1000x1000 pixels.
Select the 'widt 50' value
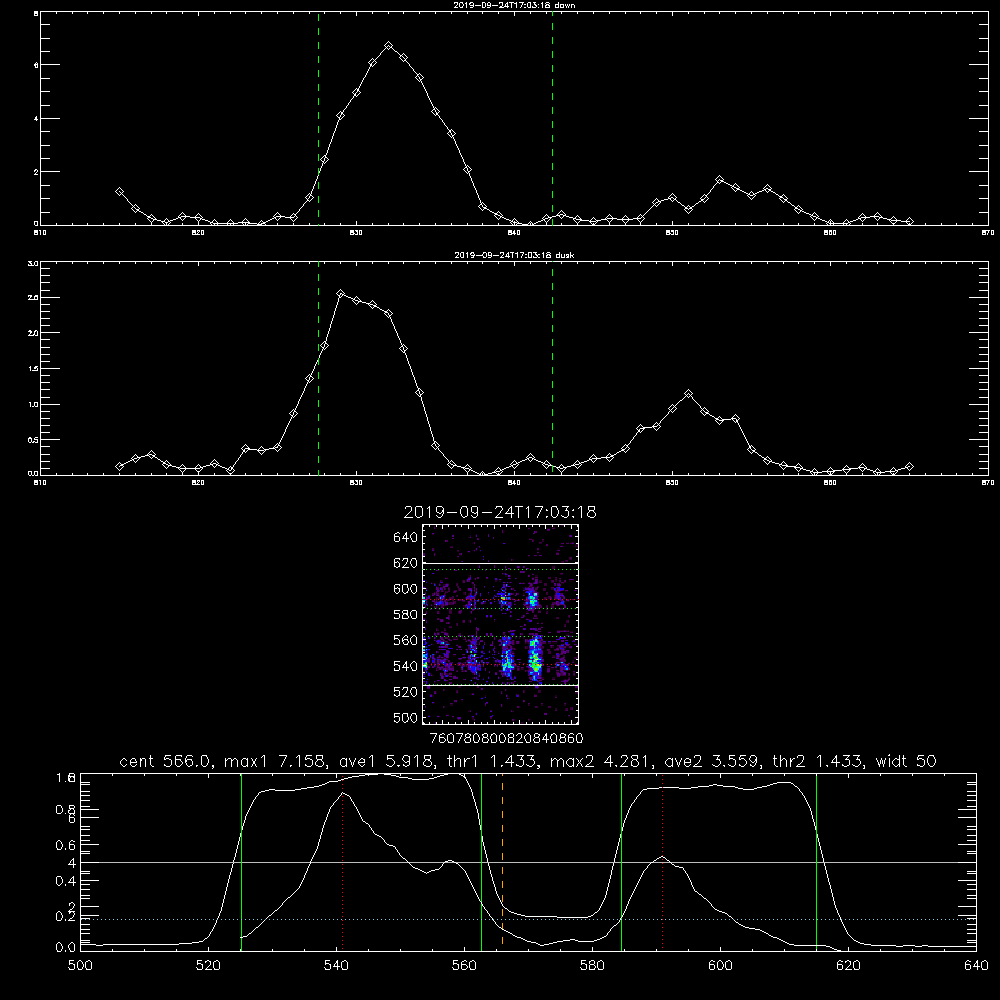(906, 761)
